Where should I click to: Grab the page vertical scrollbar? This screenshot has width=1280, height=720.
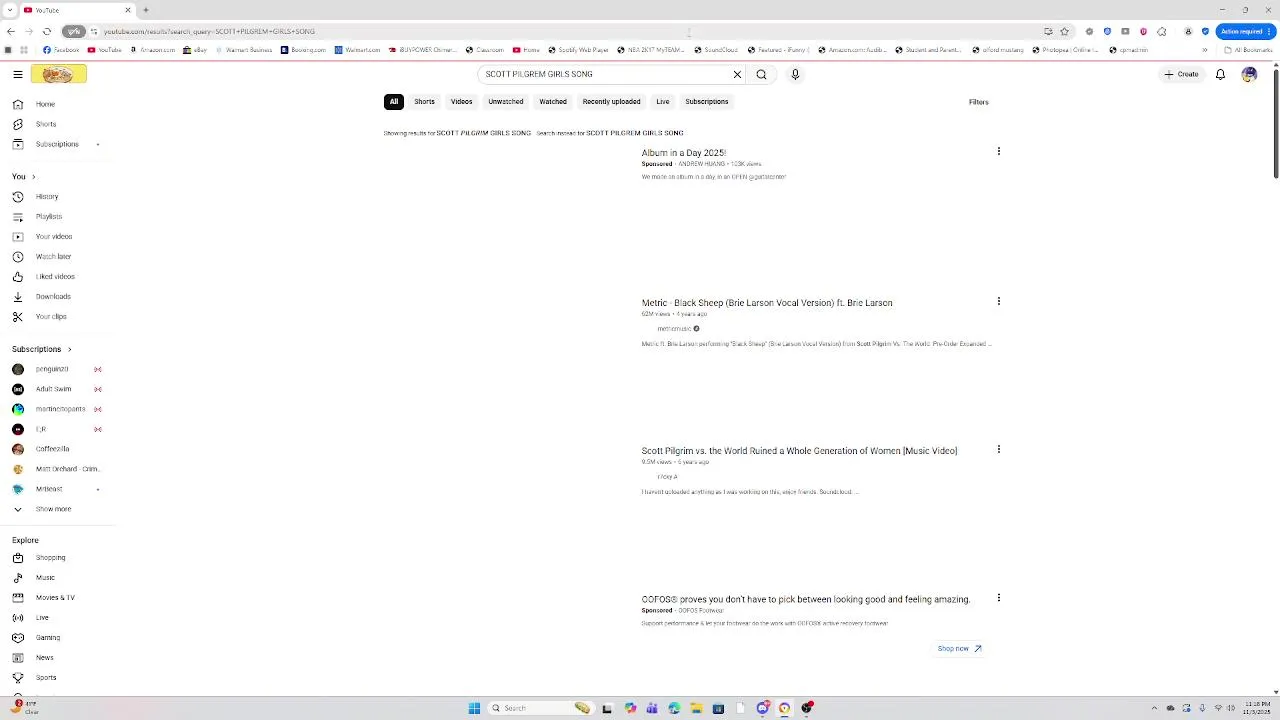tap(1276, 126)
